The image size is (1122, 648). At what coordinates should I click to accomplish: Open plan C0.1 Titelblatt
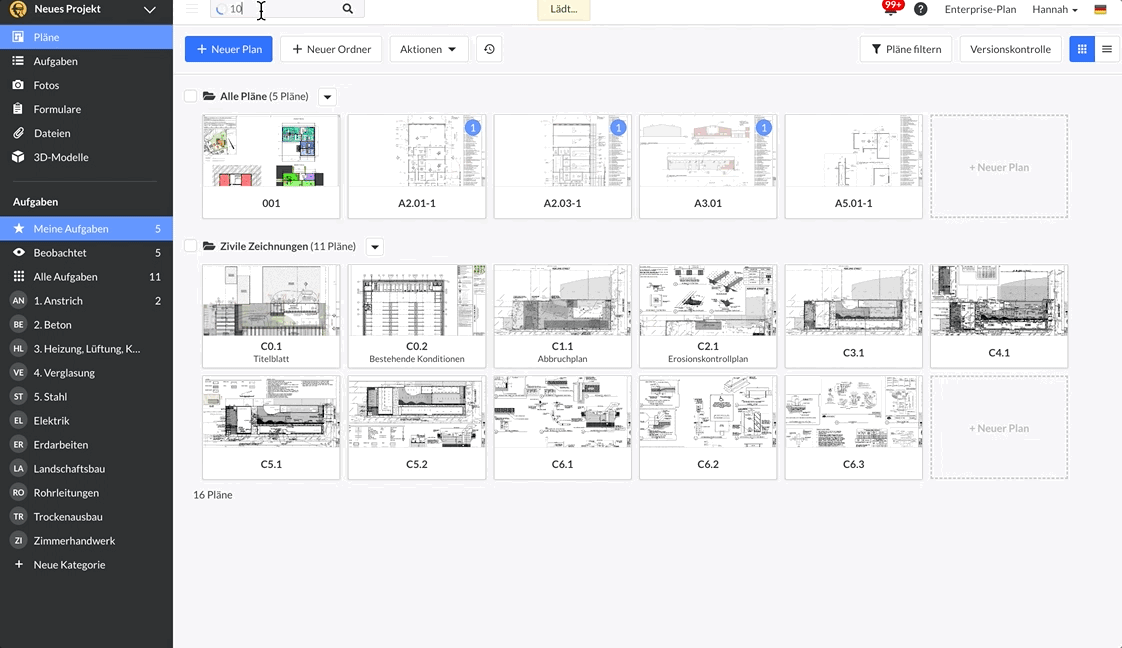pos(271,316)
